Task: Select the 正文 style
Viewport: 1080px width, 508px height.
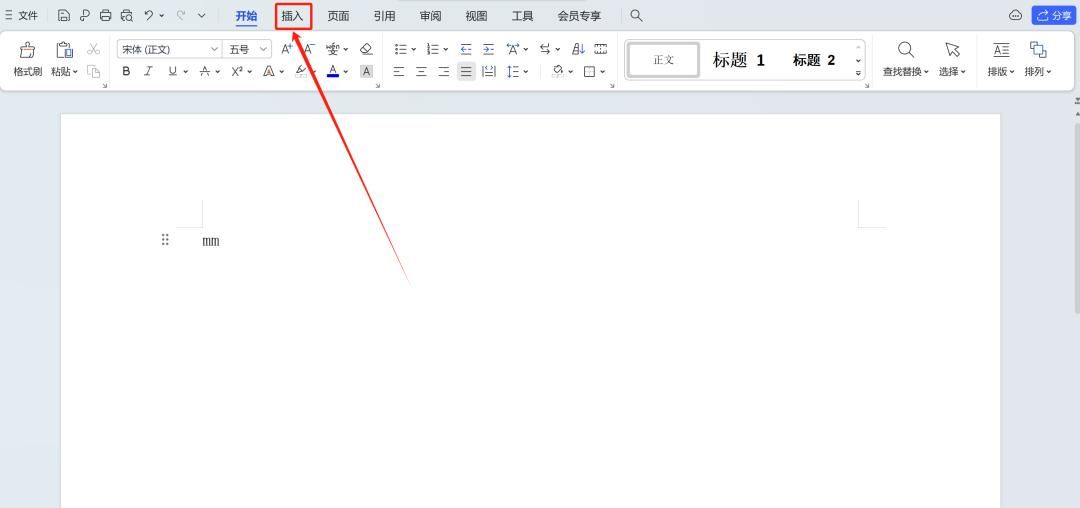Action: point(663,60)
